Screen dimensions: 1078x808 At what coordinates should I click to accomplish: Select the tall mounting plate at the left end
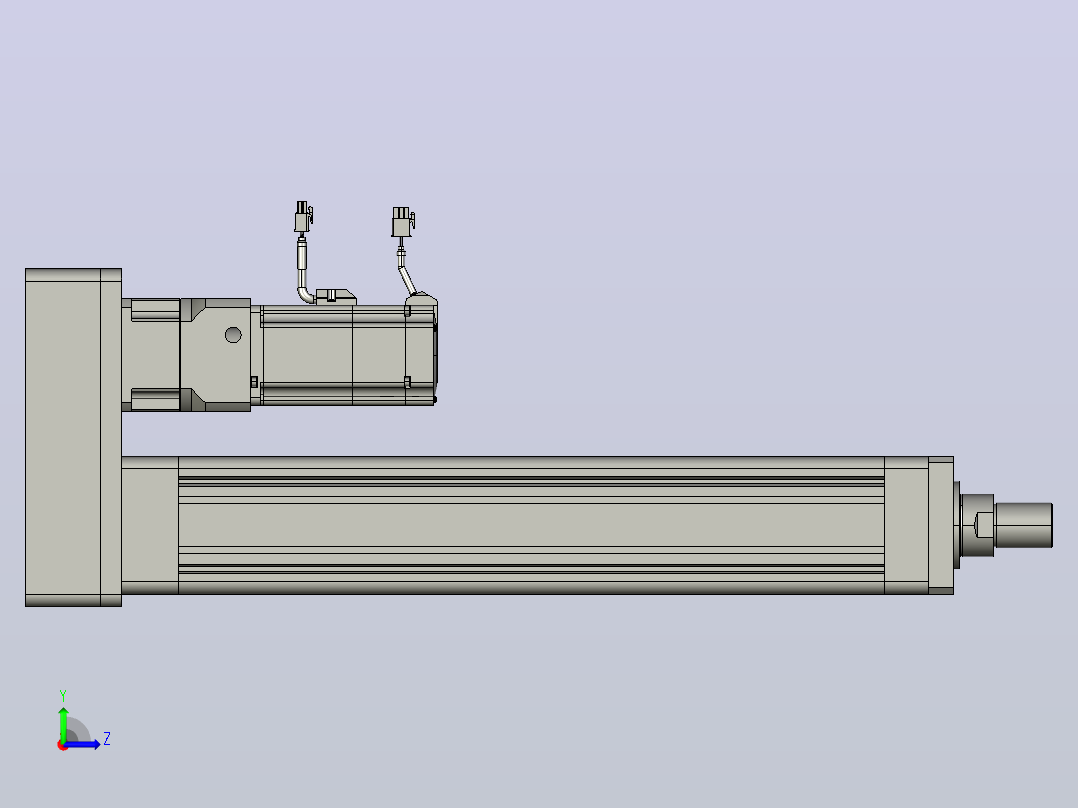point(74,437)
